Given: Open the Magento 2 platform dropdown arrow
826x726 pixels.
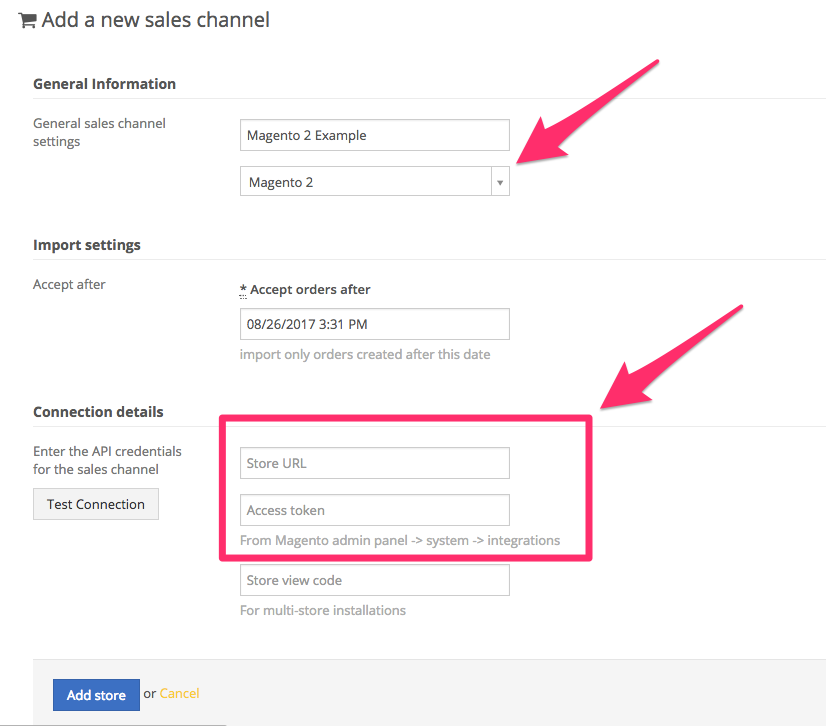Looking at the screenshot, I should pyautogui.click(x=500, y=182).
